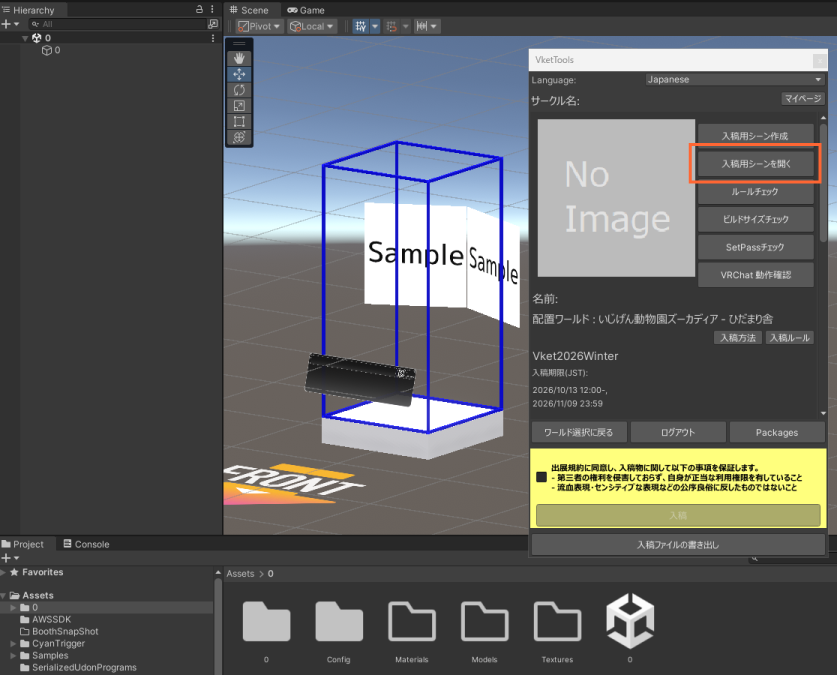This screenshot has width=837, height=675.
Task: Toggle the Hierarchy panel lock
Action: (199, 9)
